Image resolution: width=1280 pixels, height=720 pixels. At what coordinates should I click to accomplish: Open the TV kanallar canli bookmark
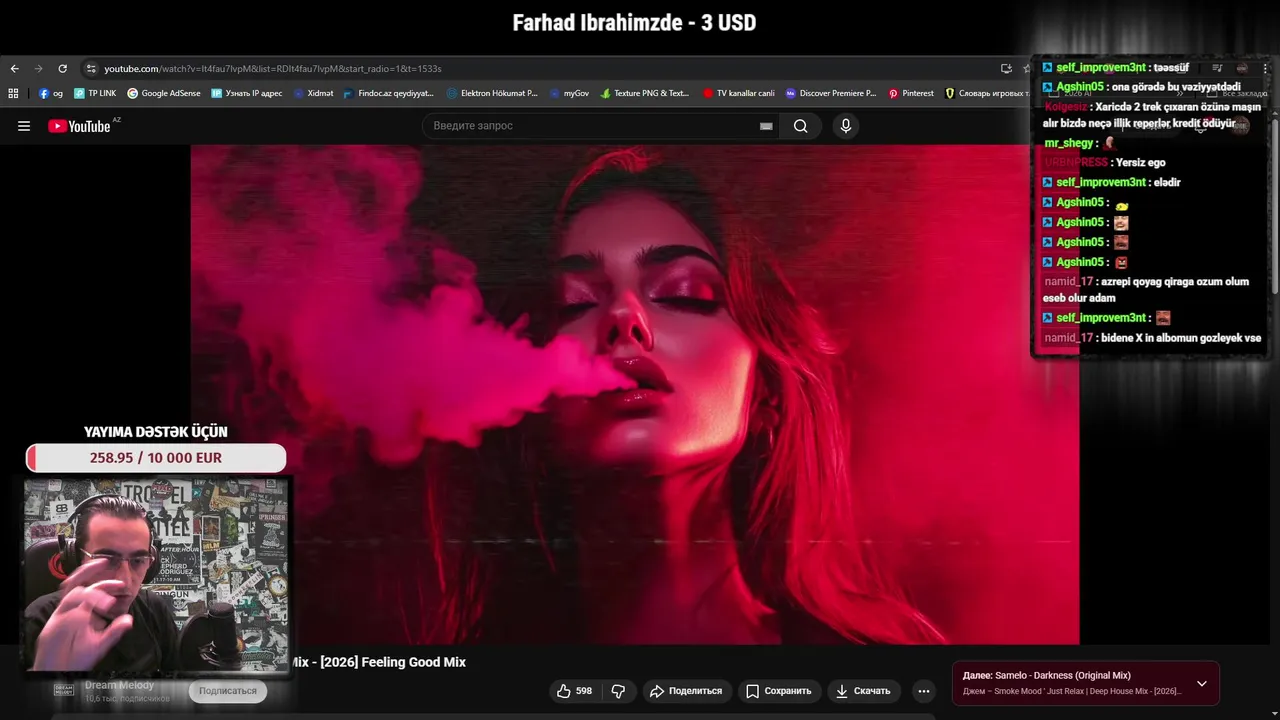coord(739,93)
